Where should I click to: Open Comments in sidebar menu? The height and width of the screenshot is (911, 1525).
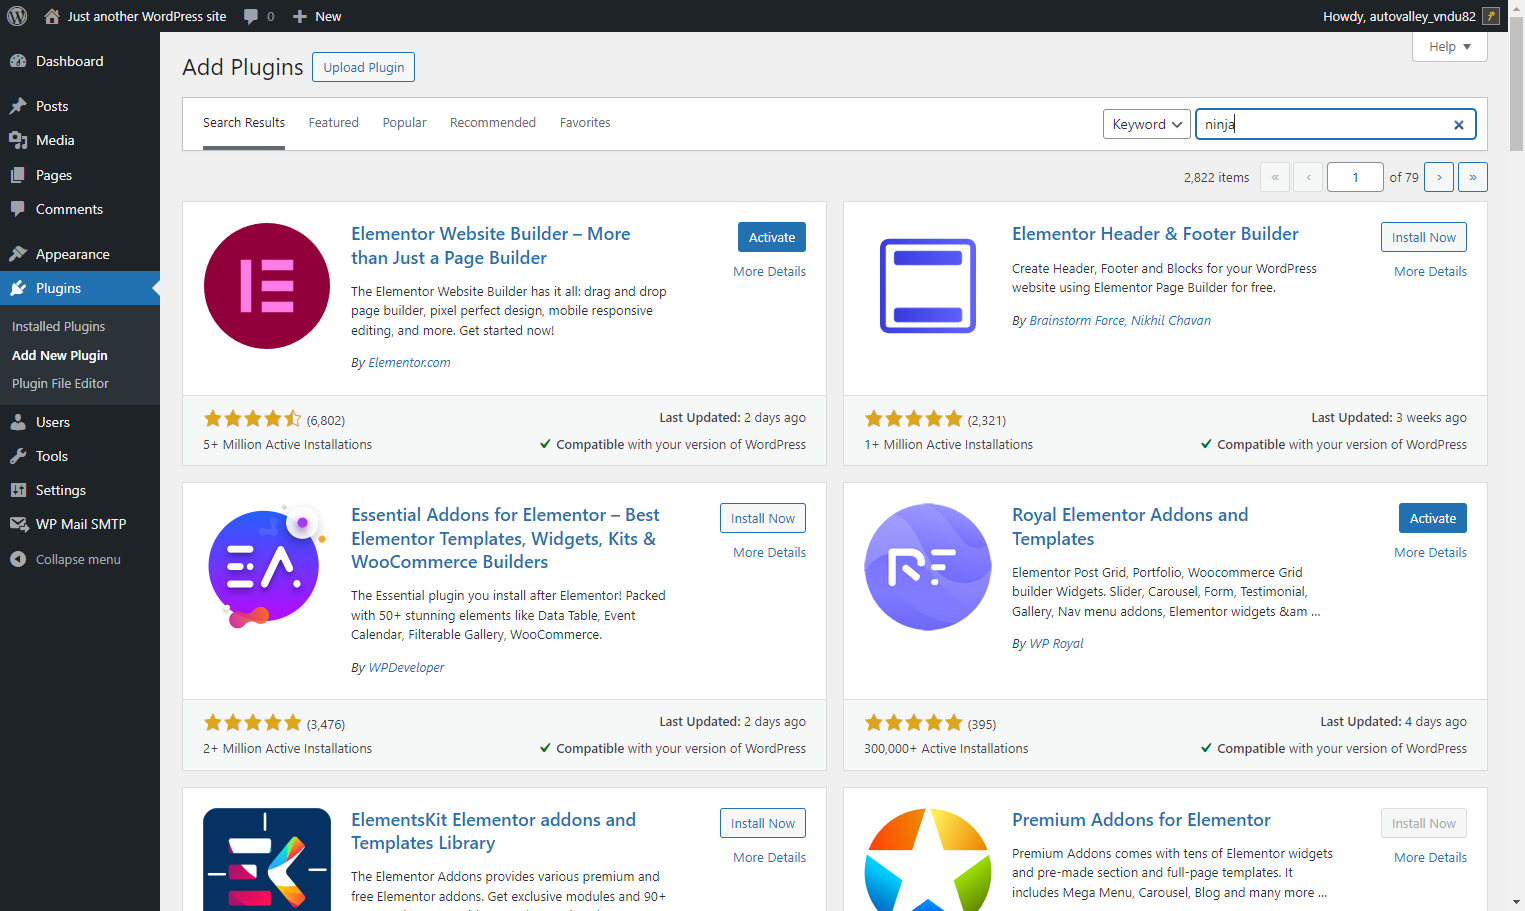tap(69, 209)
